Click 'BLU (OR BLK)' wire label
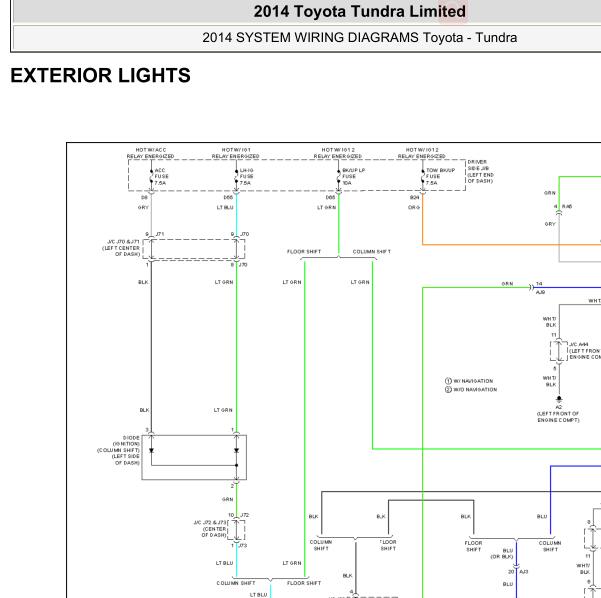The image size is (601, 598). (502, 554)
